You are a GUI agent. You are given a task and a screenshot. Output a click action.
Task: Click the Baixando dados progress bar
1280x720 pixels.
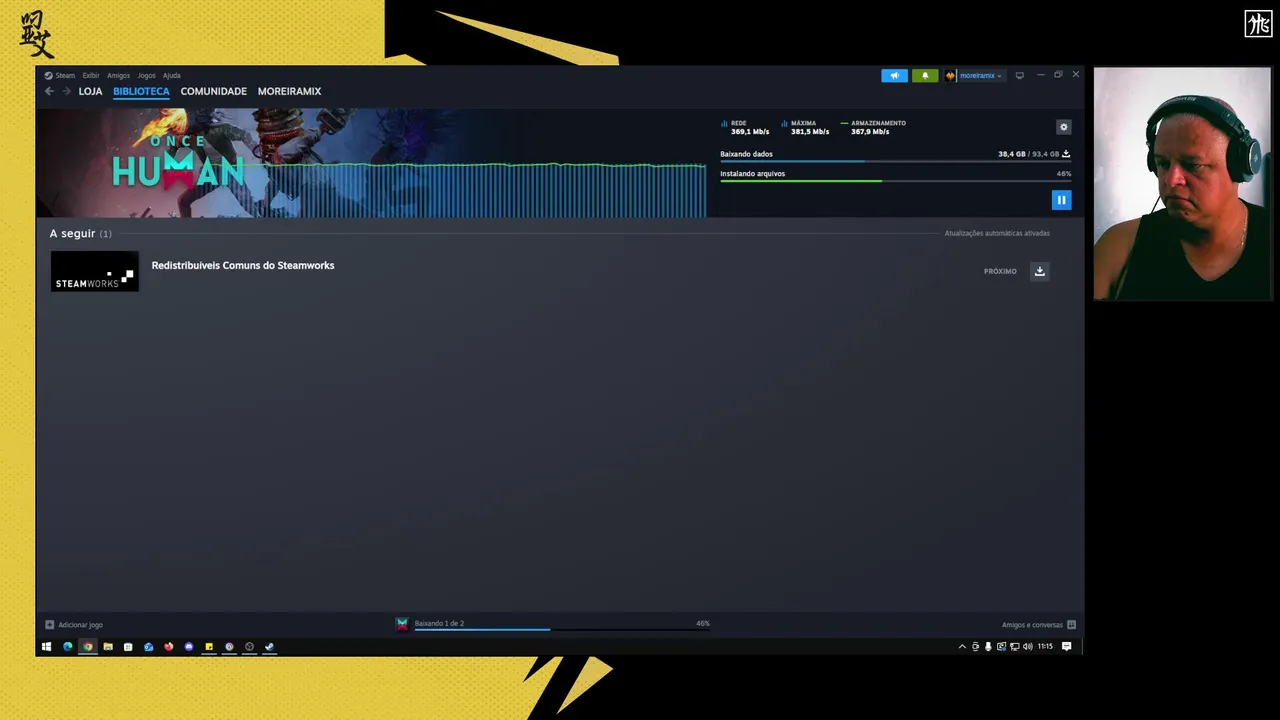[895, 161]
